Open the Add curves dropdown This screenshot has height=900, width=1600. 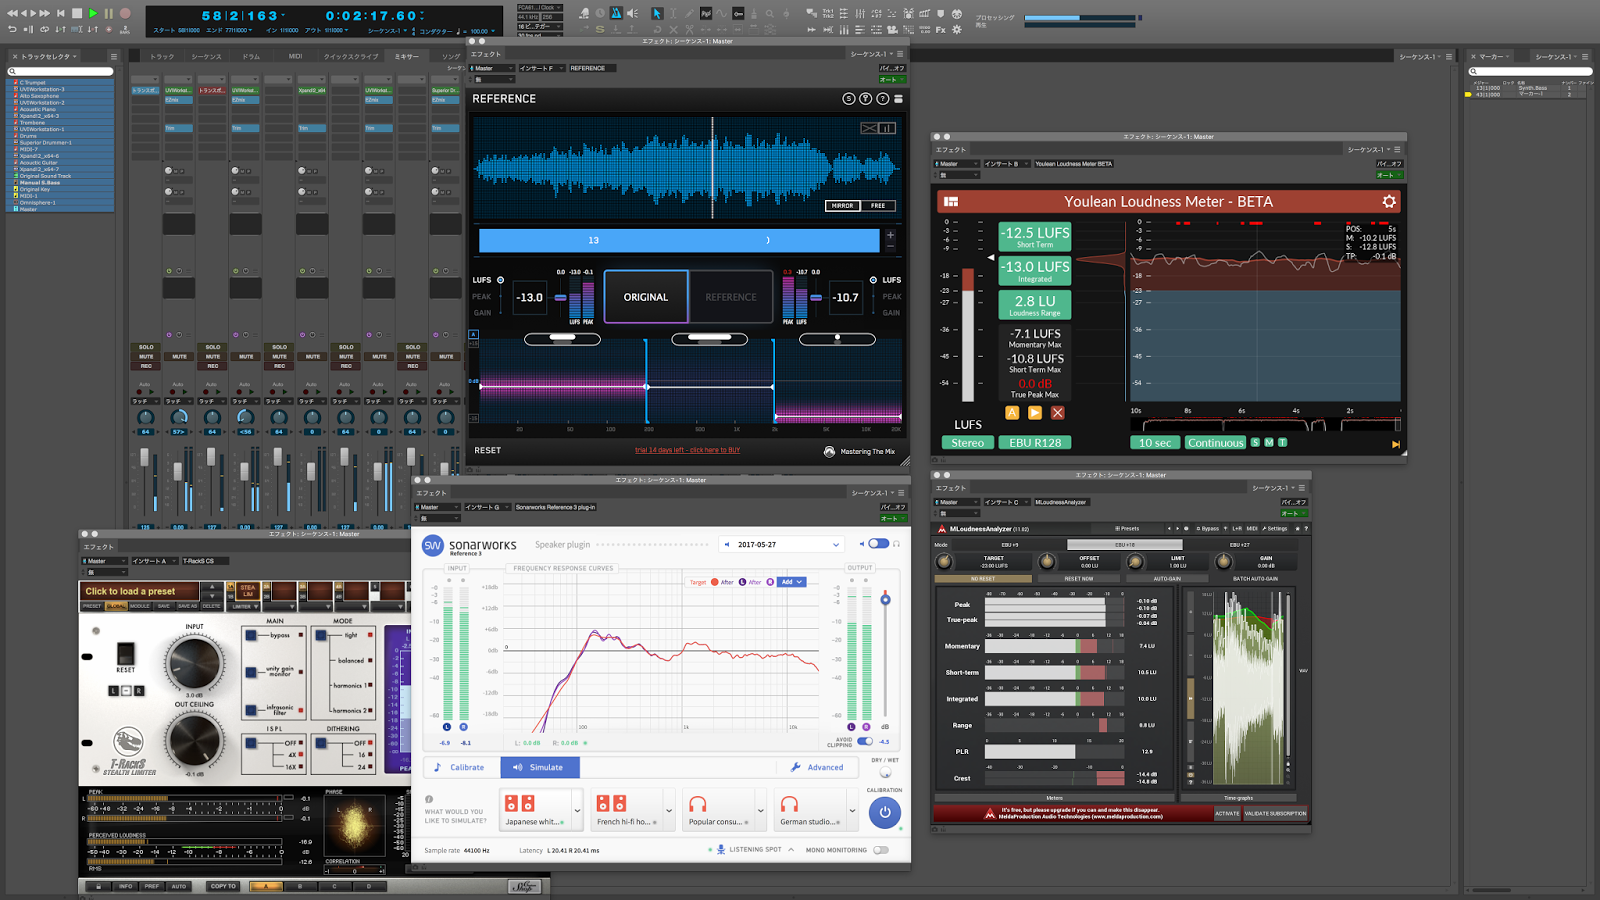(791, 581)
